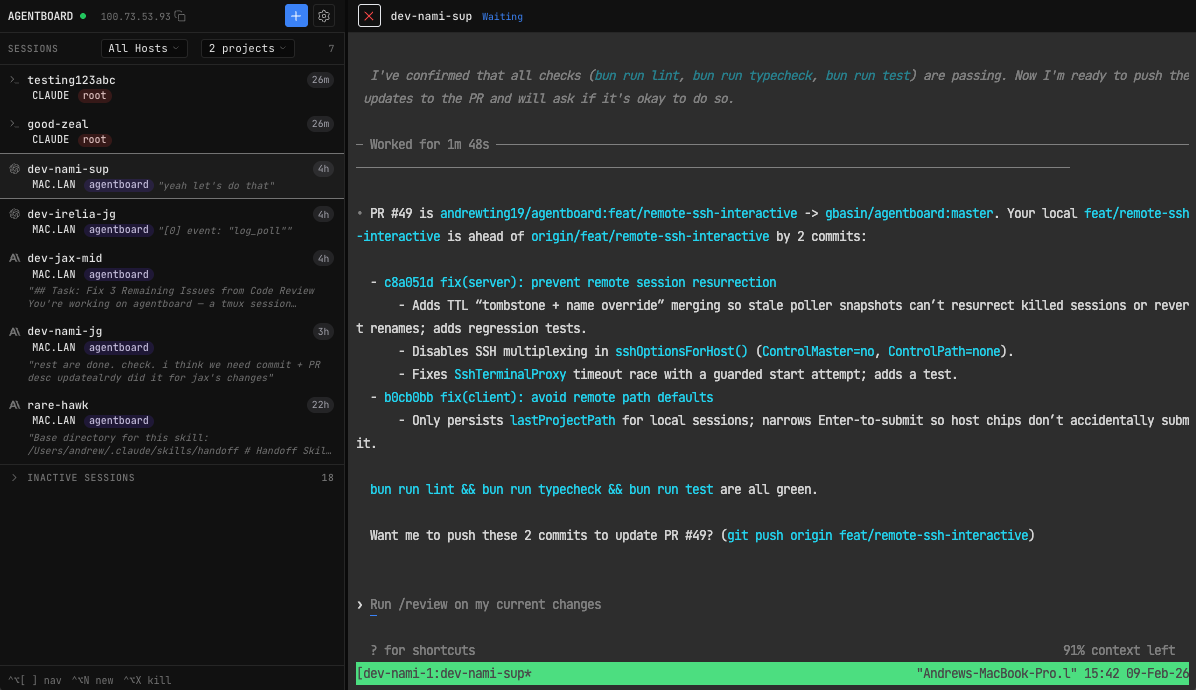Click the Codex agent icon beside dev-nami-sup

[x=12, y=169]
